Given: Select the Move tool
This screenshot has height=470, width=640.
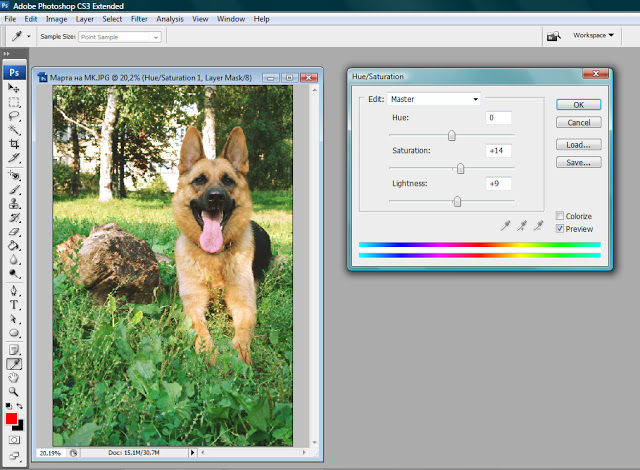Looking at the screenshot, I should click(x=14, y=88).
